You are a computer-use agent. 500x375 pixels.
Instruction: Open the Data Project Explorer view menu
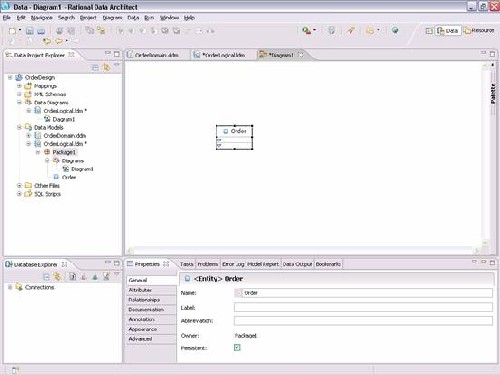117,65
